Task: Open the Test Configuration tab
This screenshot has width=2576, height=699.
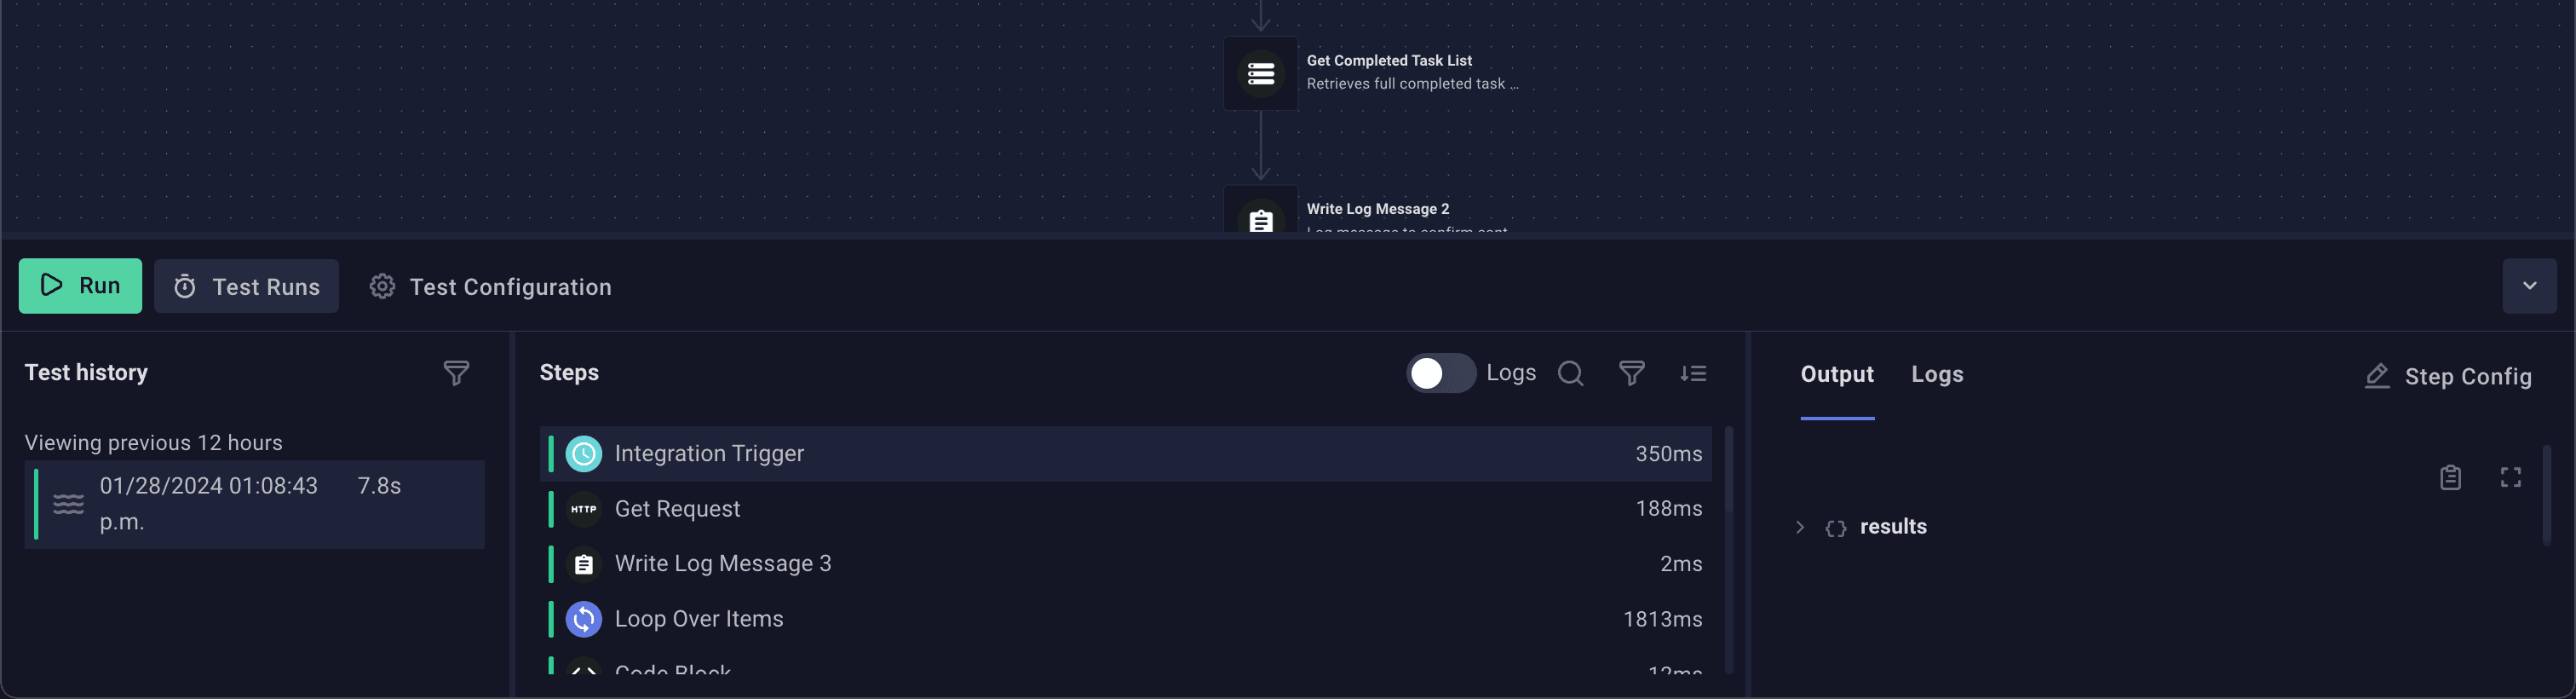Action: click(x=490, y=287)
